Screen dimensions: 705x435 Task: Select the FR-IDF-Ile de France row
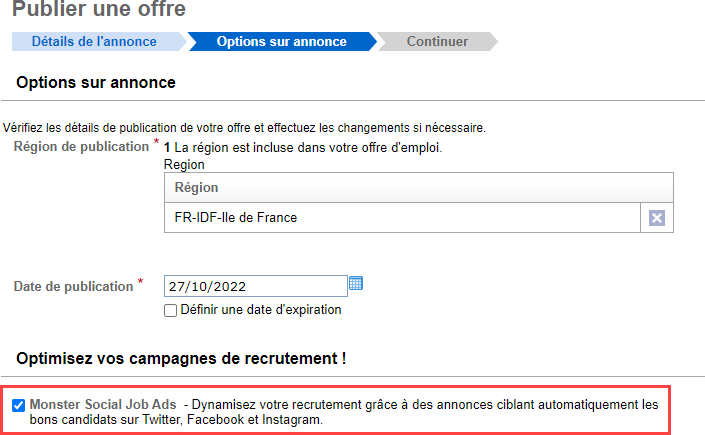point(402,218)
